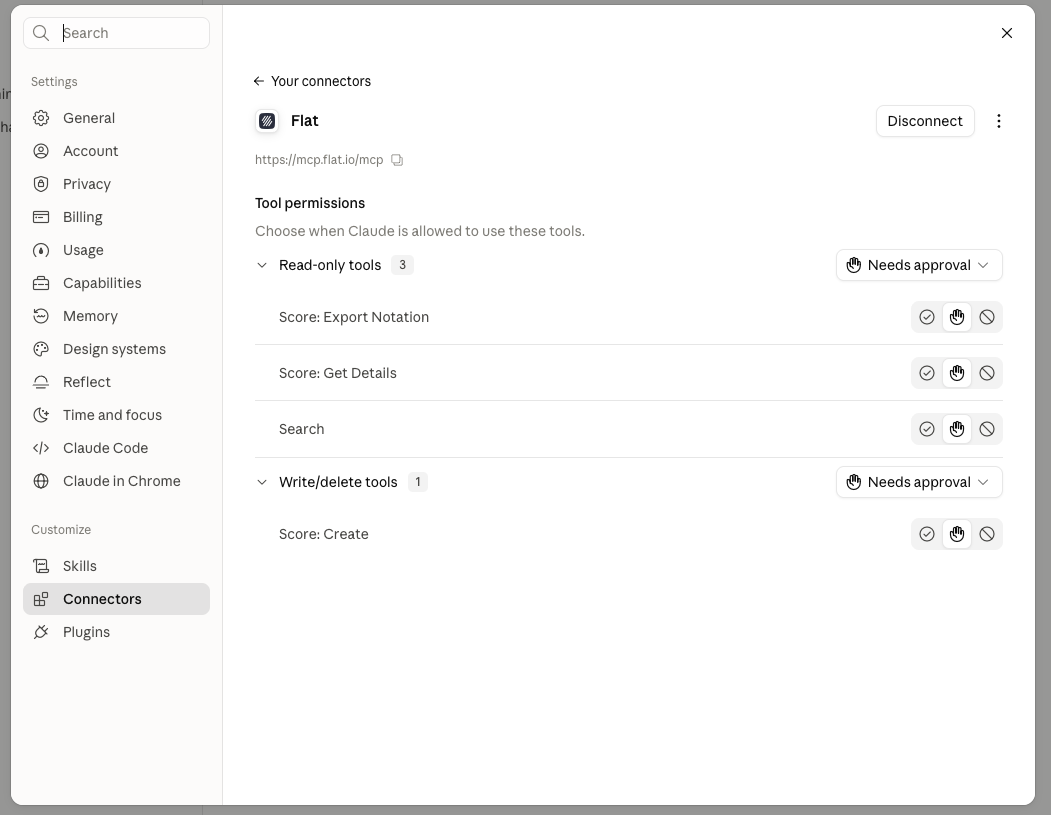The image size is (1051, 815).
Task: Set Search tool to needs approval
Action: 957,429
